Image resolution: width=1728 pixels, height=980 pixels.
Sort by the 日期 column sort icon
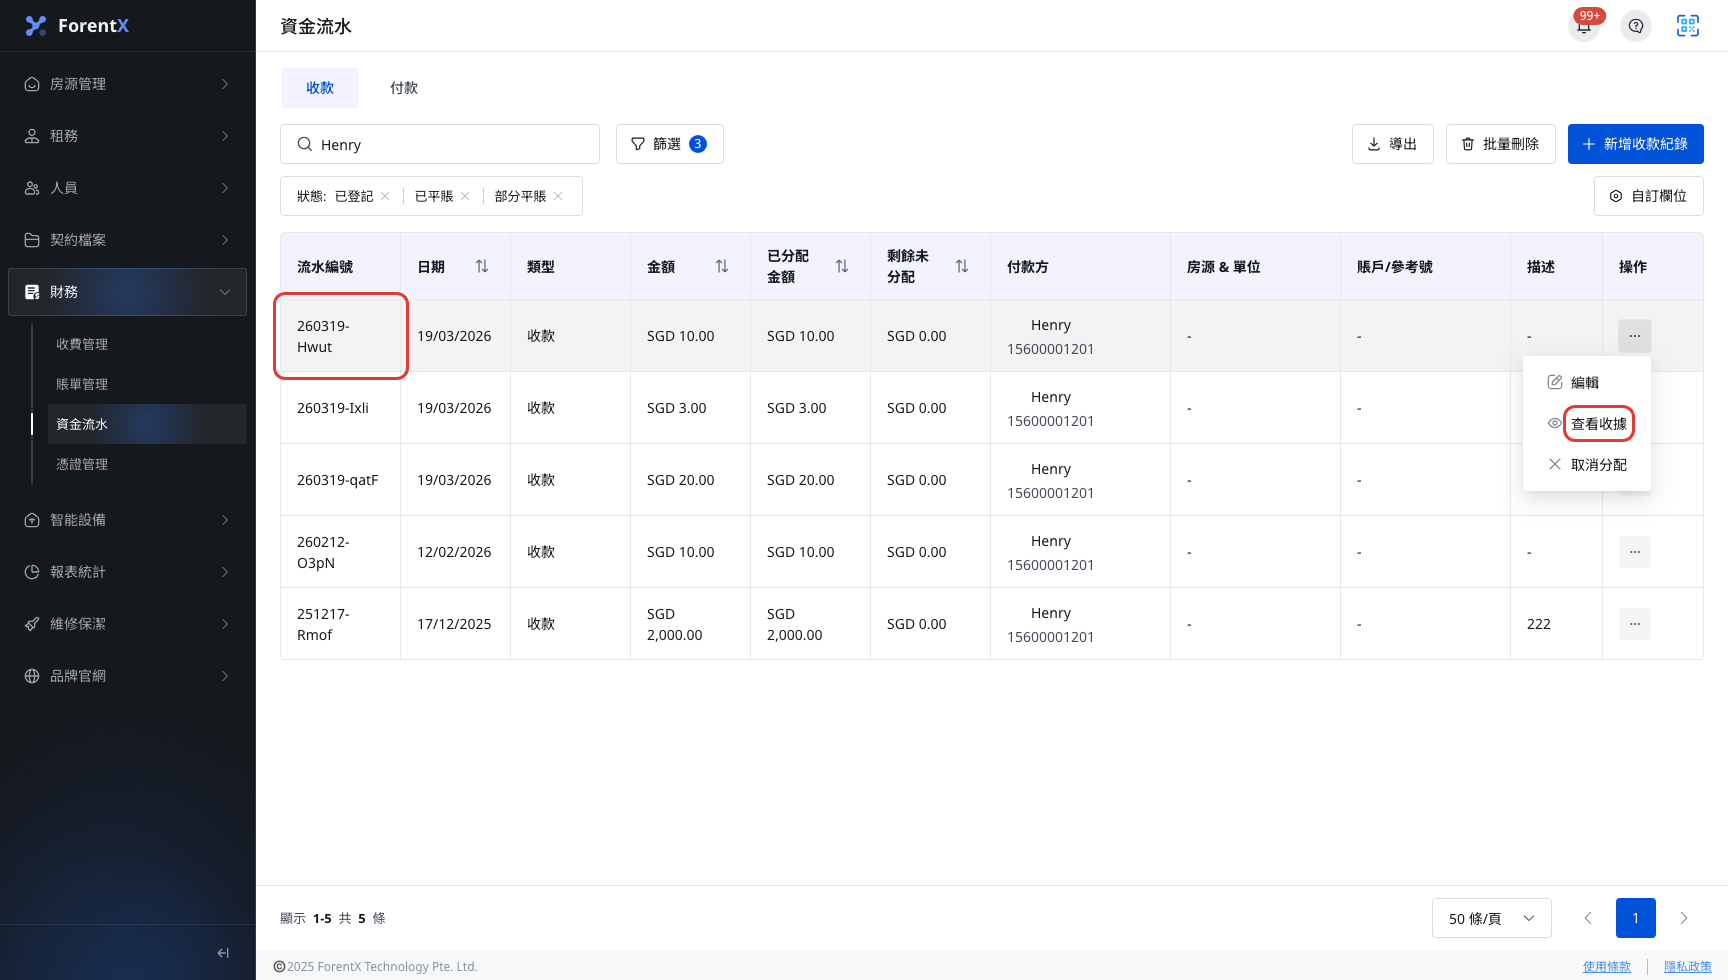tap(482, 266)
